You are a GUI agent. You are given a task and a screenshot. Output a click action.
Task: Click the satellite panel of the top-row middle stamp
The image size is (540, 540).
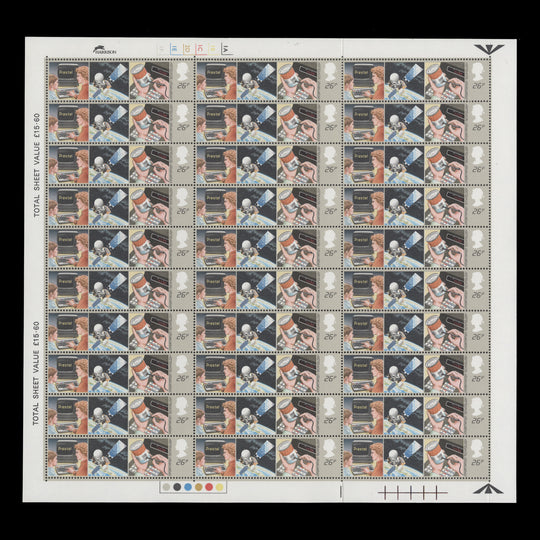[x=257, y=81]
